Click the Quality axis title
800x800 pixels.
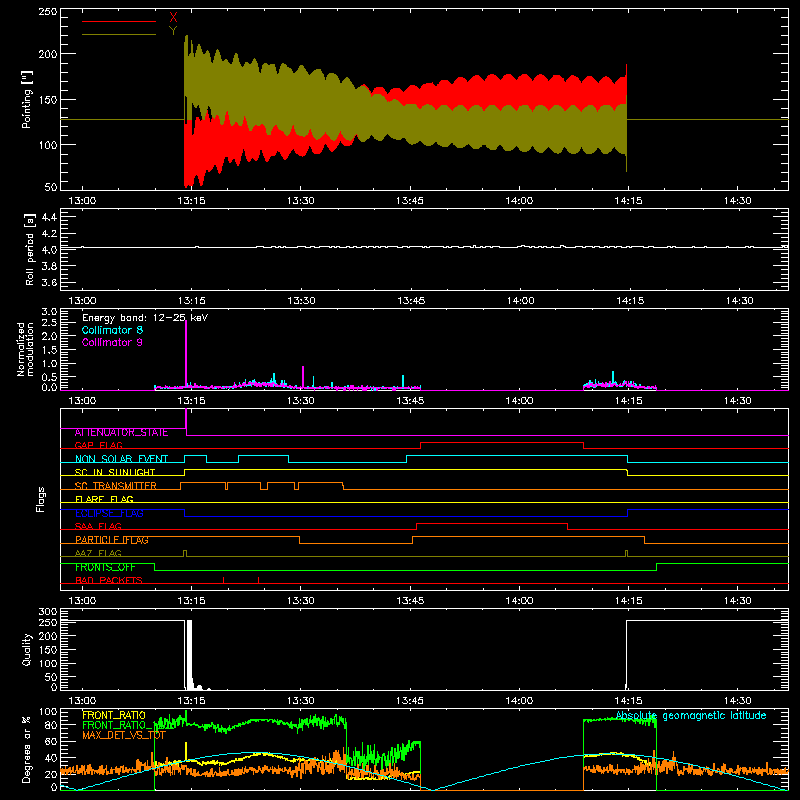(x=27, y=649)
